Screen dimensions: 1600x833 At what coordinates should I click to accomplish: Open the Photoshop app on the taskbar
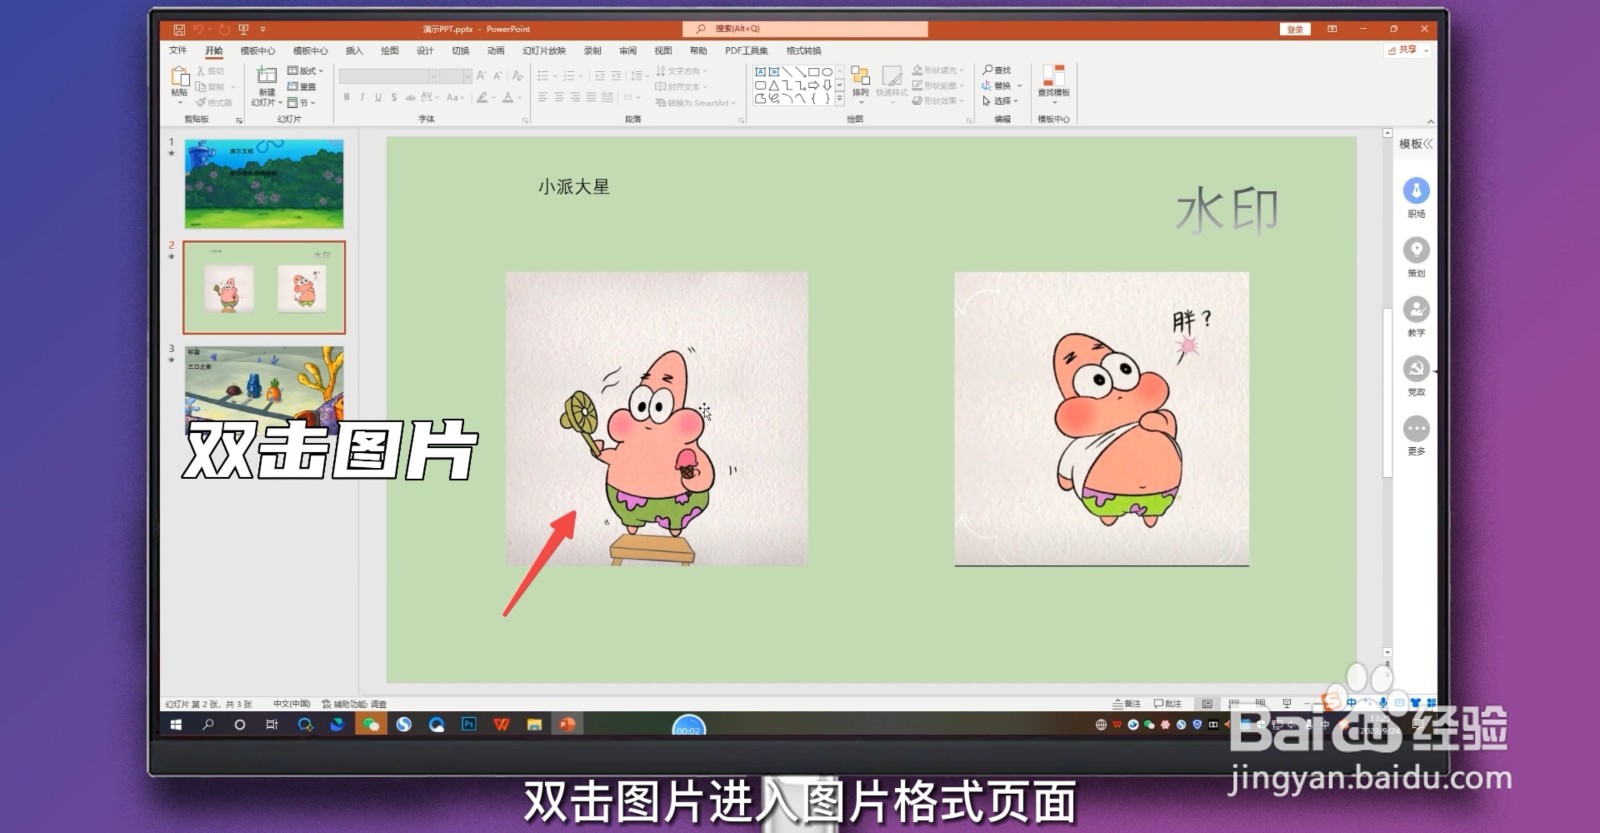tap(469, 724)
